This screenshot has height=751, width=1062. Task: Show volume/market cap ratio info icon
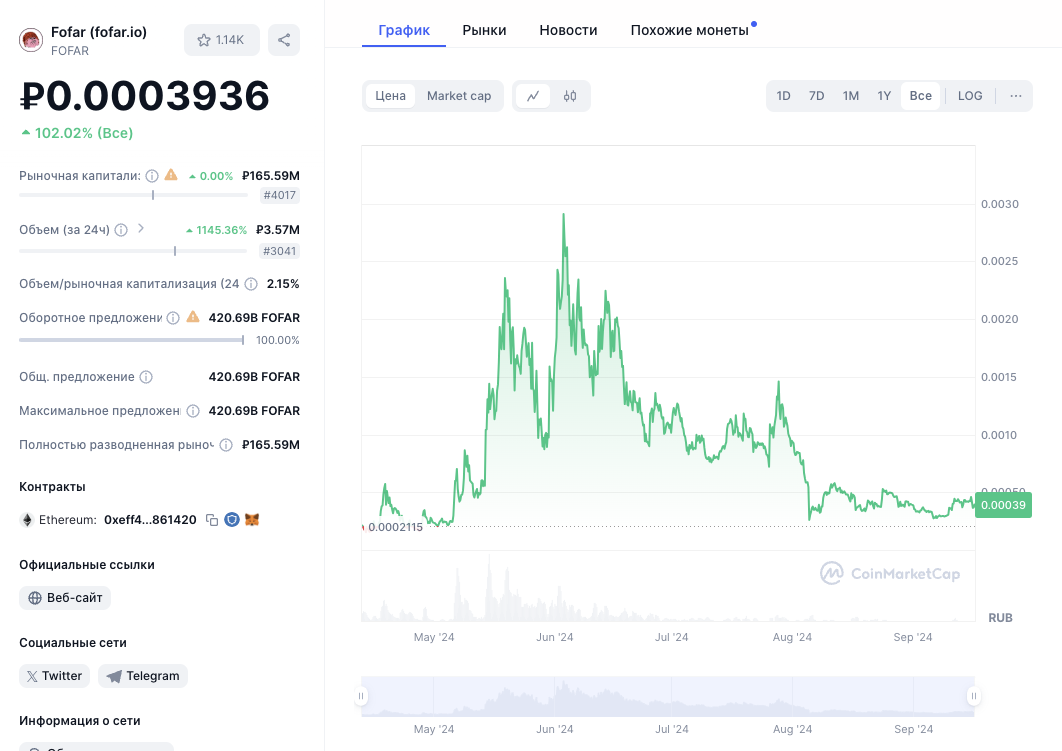[x=251, y=284]
